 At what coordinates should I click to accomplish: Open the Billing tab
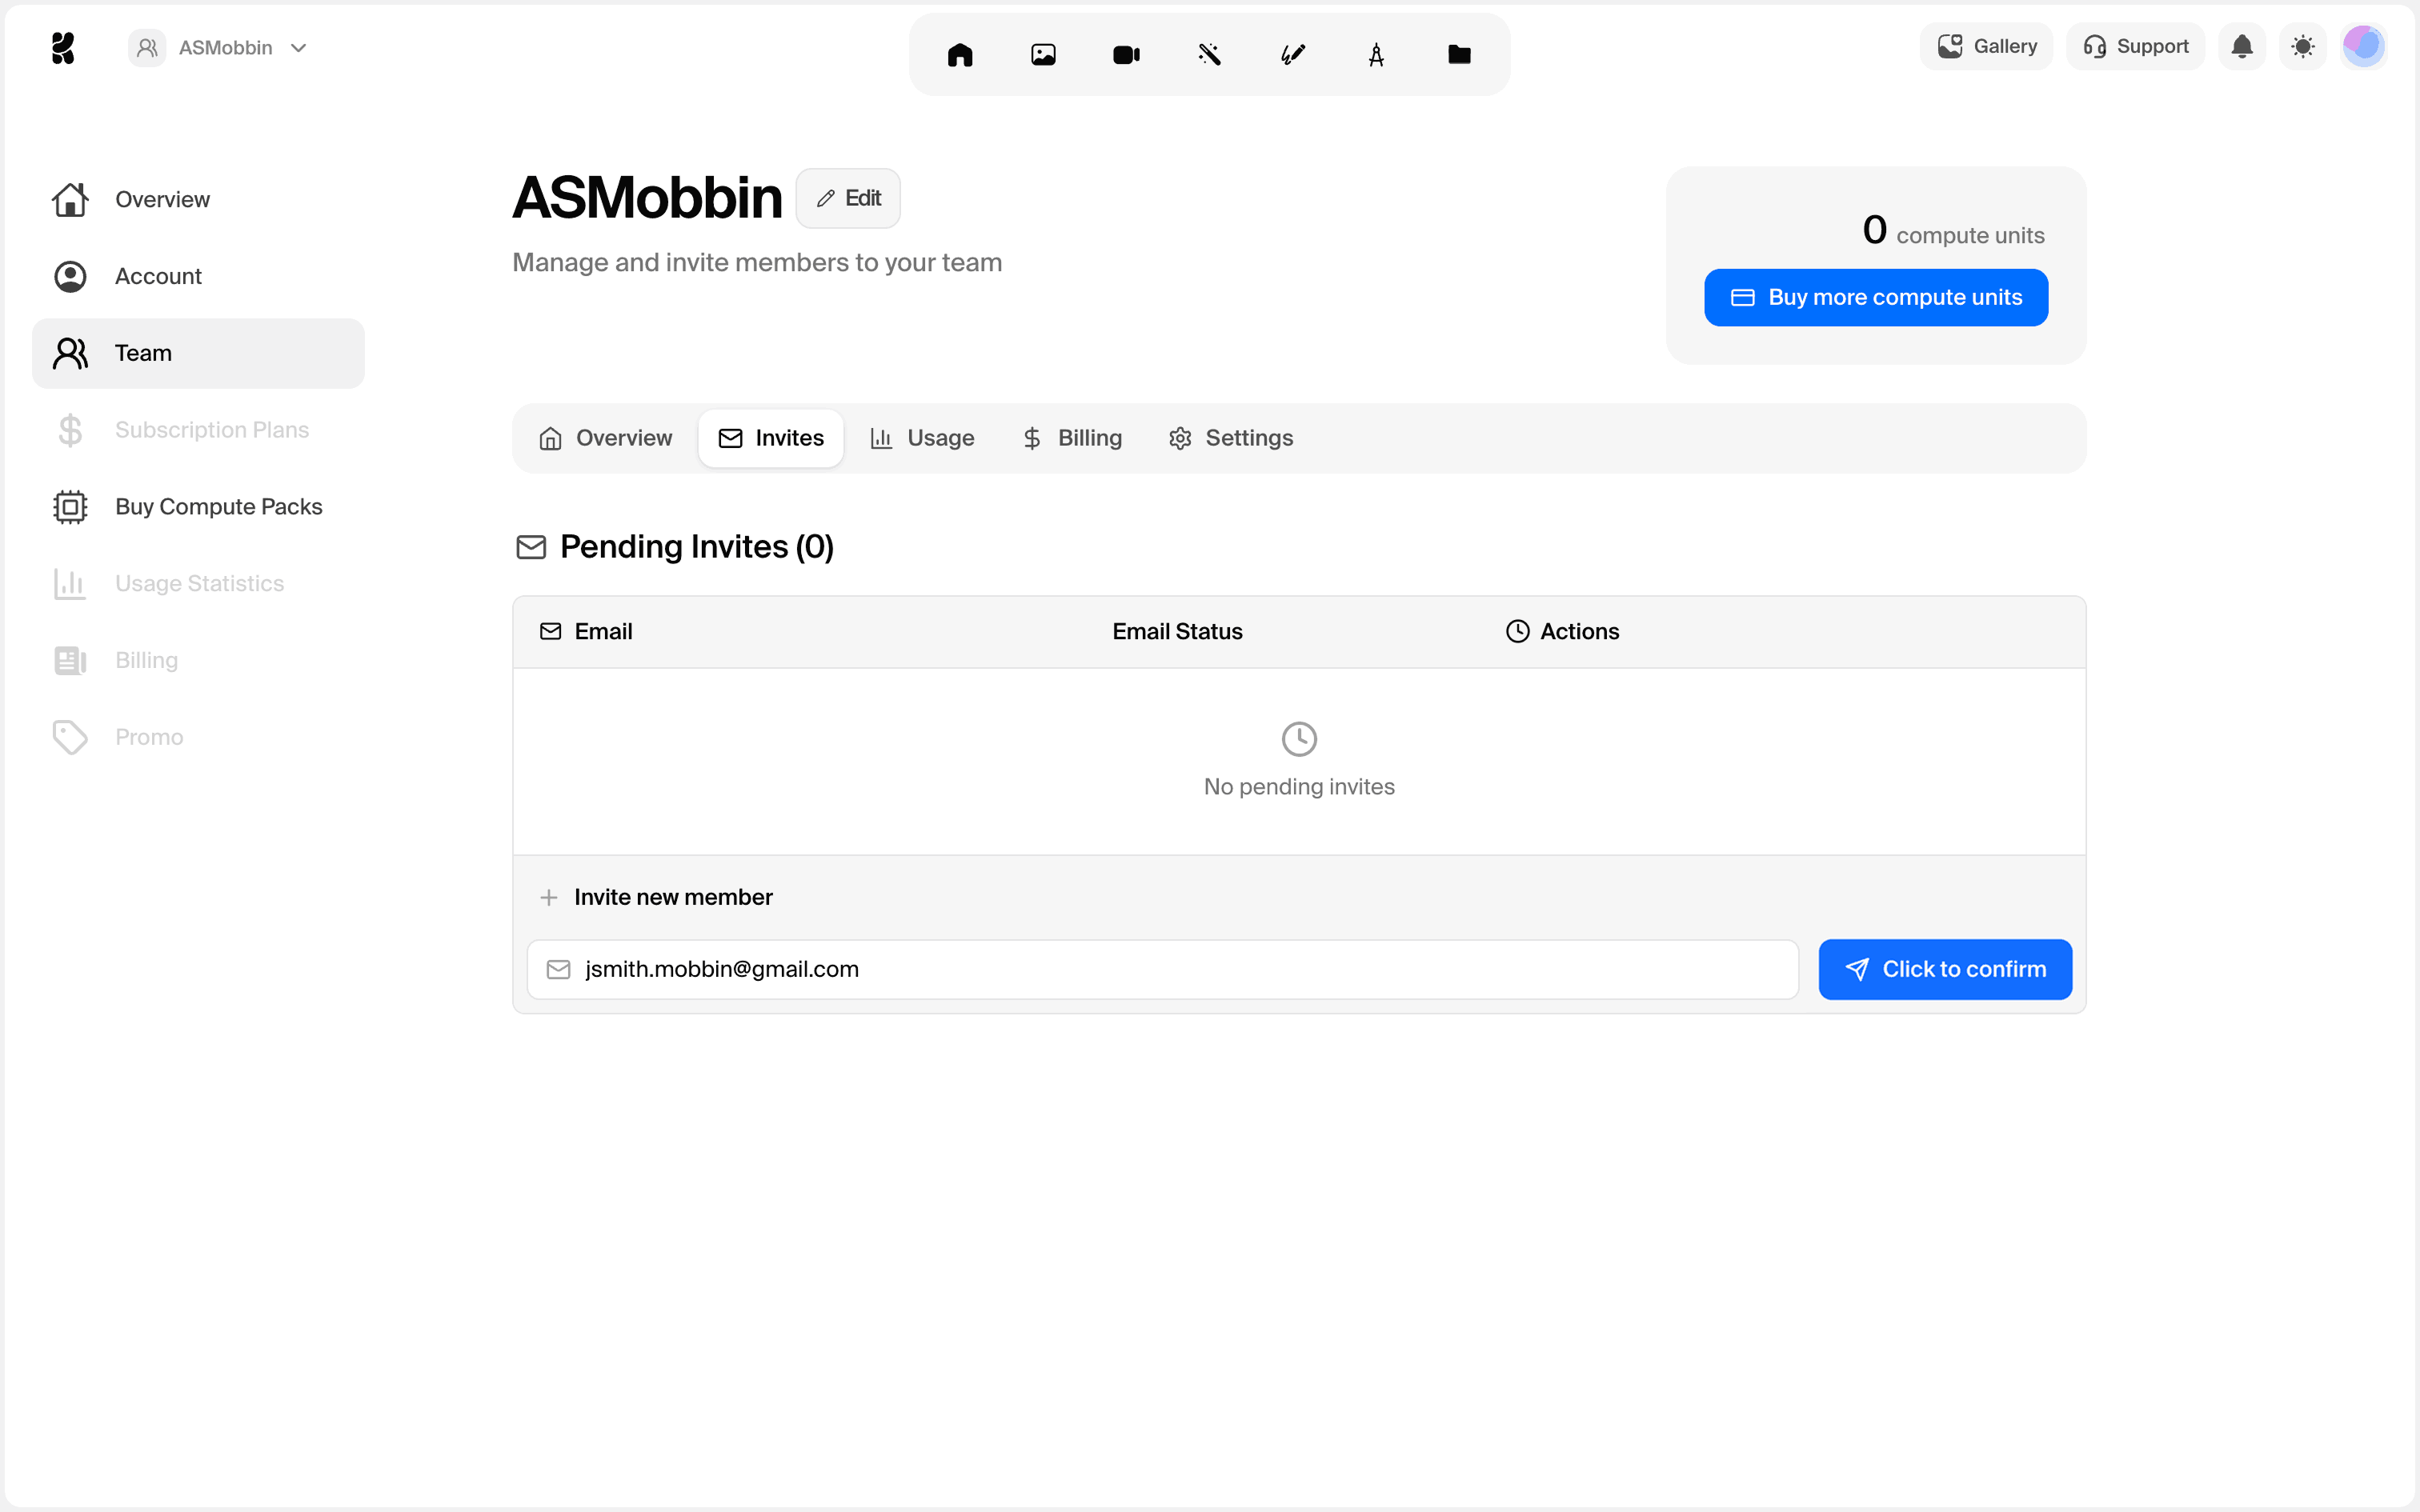click(x=1072, y=438)
